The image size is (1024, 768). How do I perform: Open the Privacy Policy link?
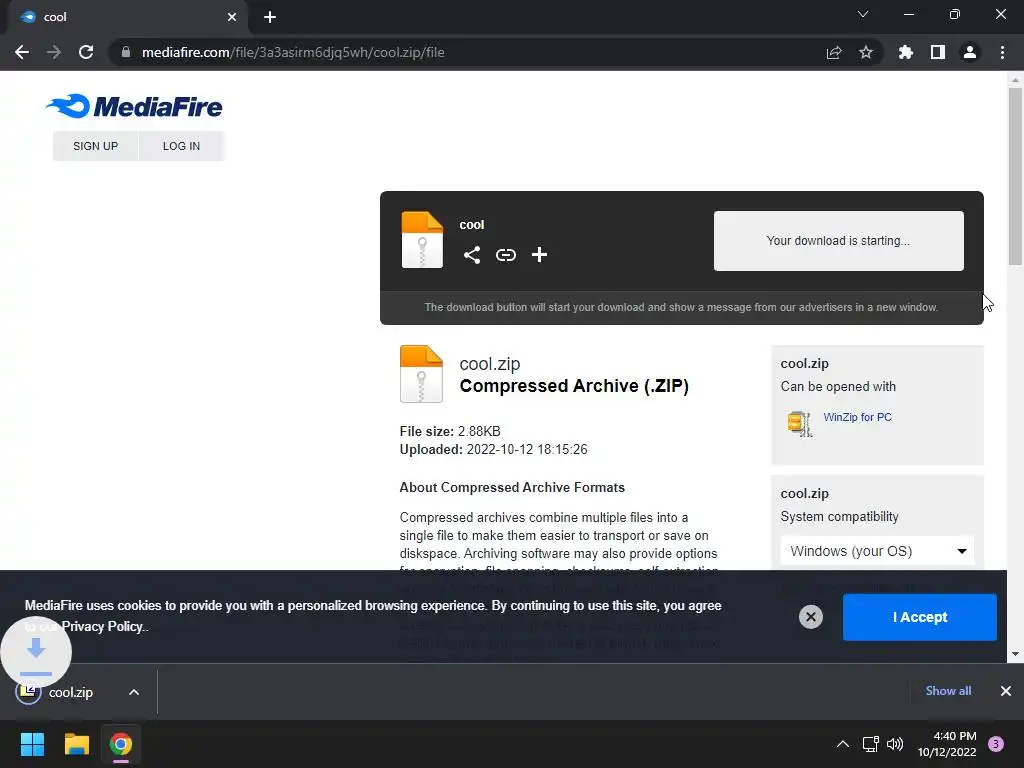pyautogui.click(x=102, y=627)
